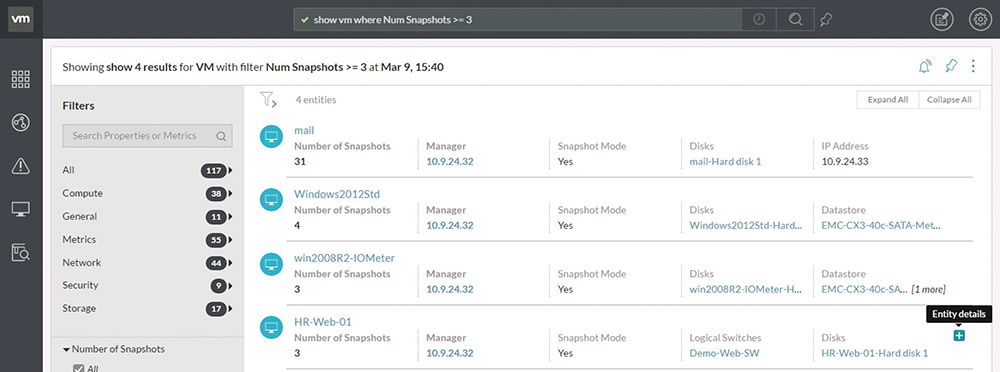Toggle the All checkbox under Number of Snapshots
1000x372 pixels.
(79, 368)
